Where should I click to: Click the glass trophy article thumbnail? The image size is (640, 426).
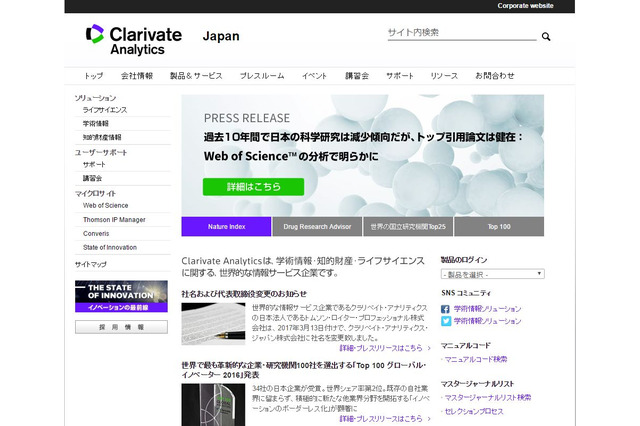coord(213,405)
